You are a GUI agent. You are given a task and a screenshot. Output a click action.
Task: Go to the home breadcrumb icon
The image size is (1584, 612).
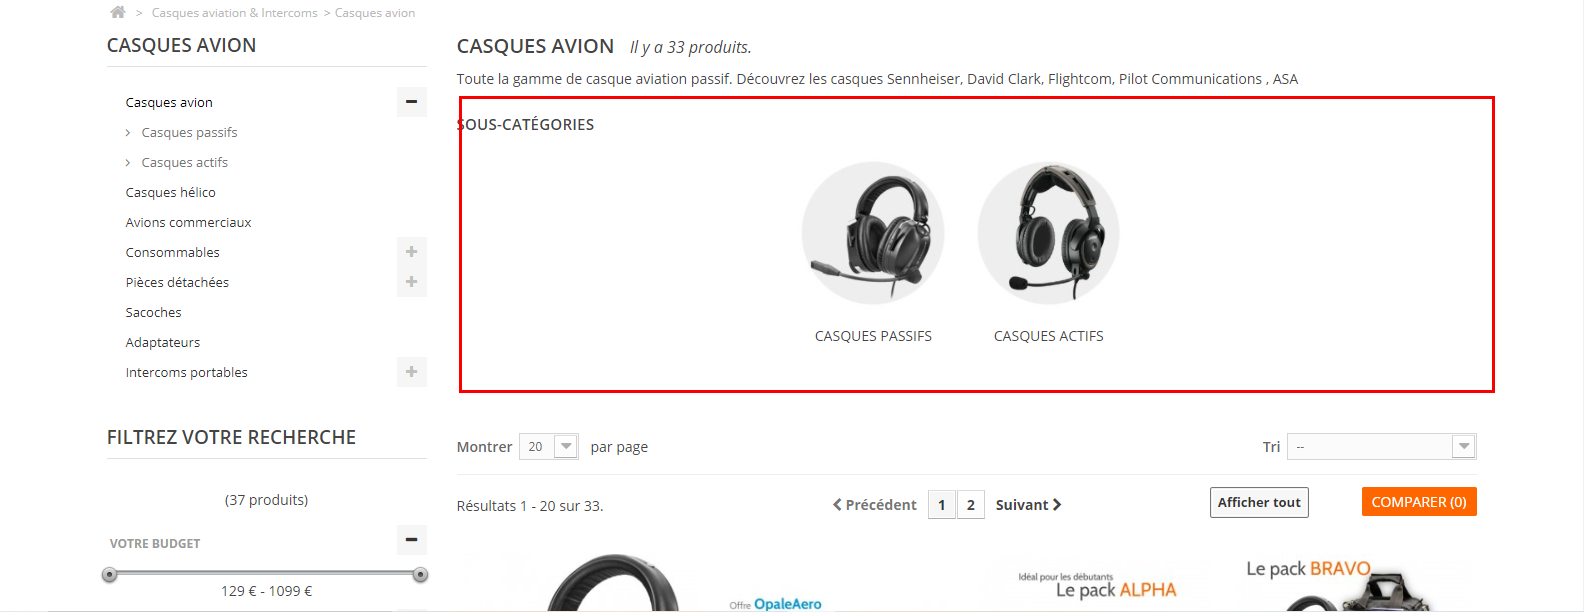(x=118, y=12)
